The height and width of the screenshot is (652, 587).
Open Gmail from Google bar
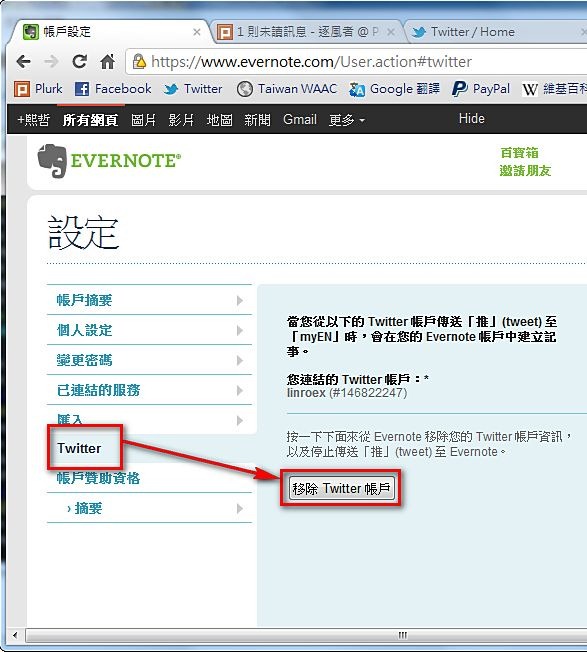tap(300, 120)
